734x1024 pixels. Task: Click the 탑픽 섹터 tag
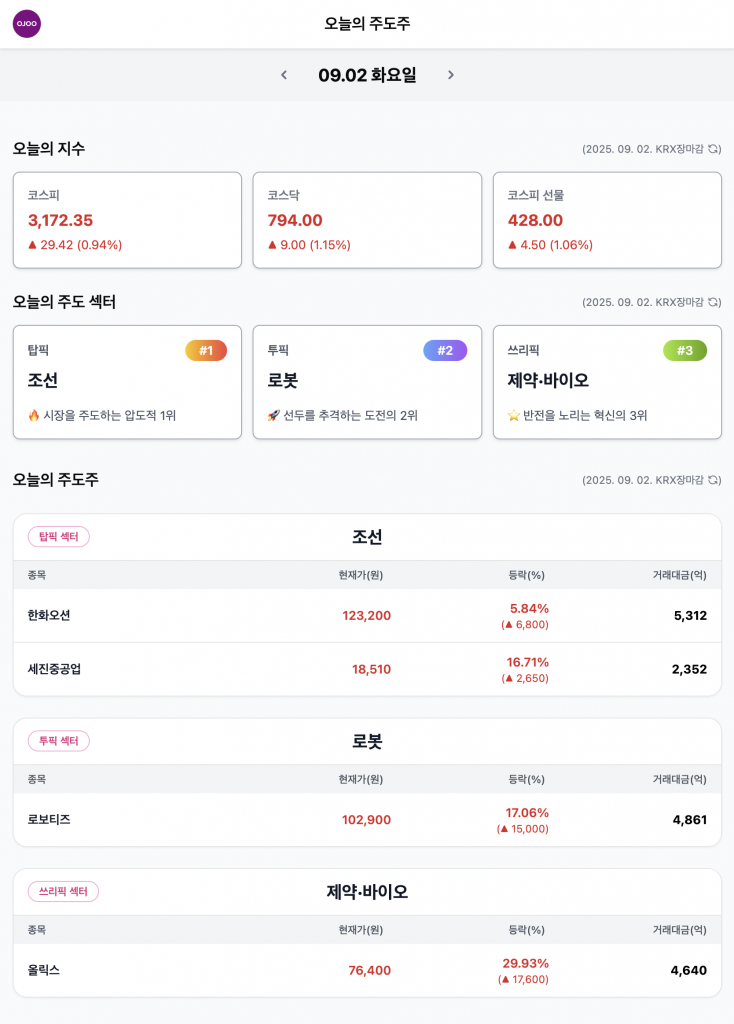(59, 537)
